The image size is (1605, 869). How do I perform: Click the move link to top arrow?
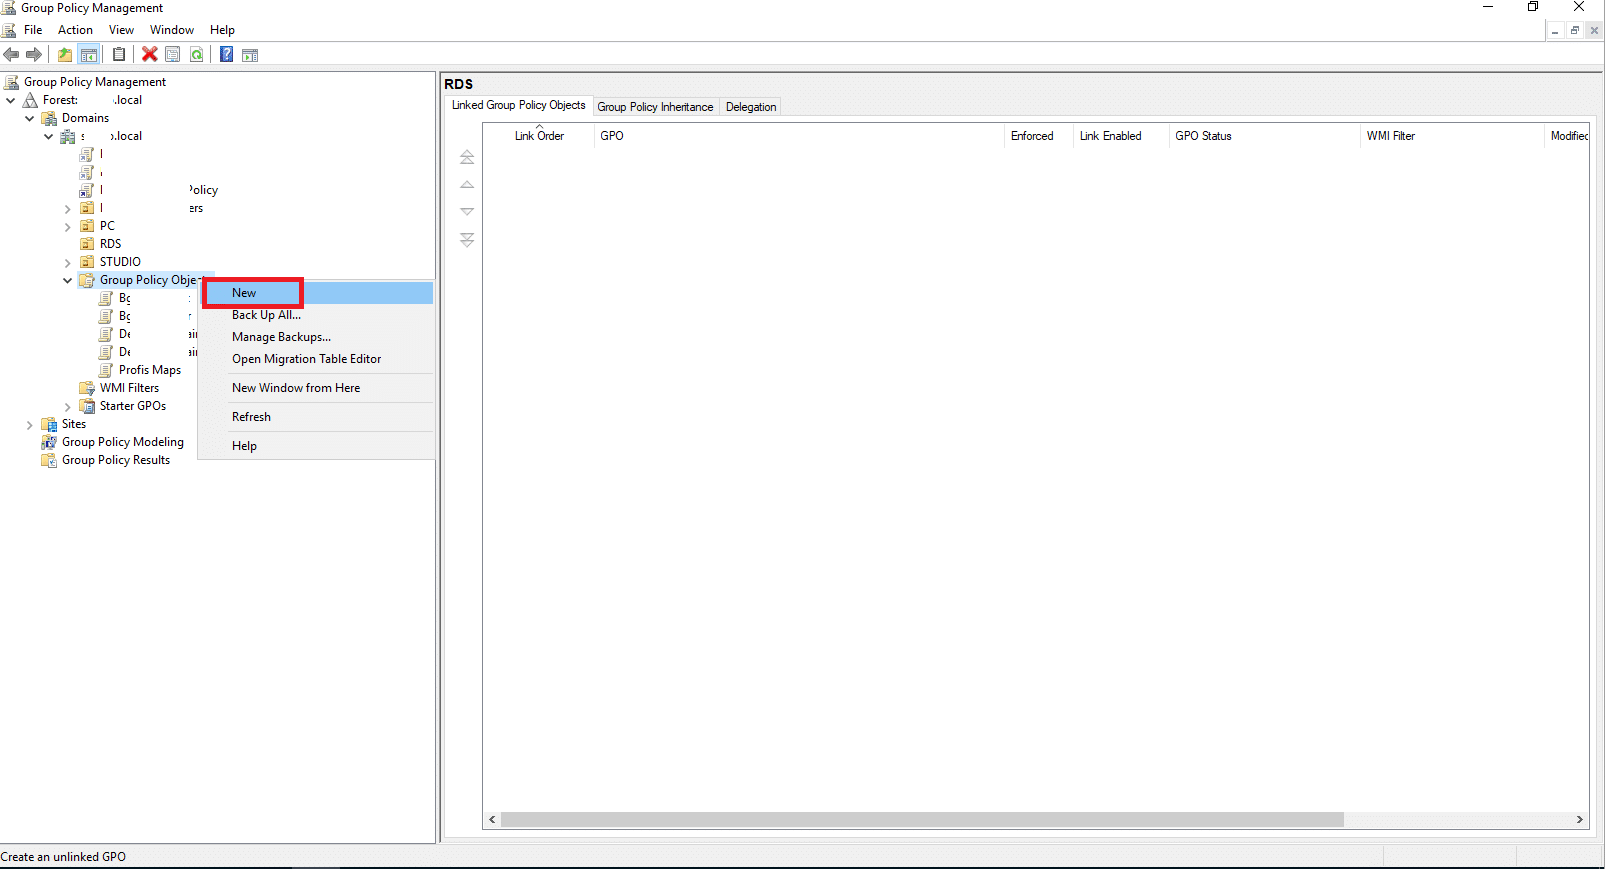(x=467, y=157)
